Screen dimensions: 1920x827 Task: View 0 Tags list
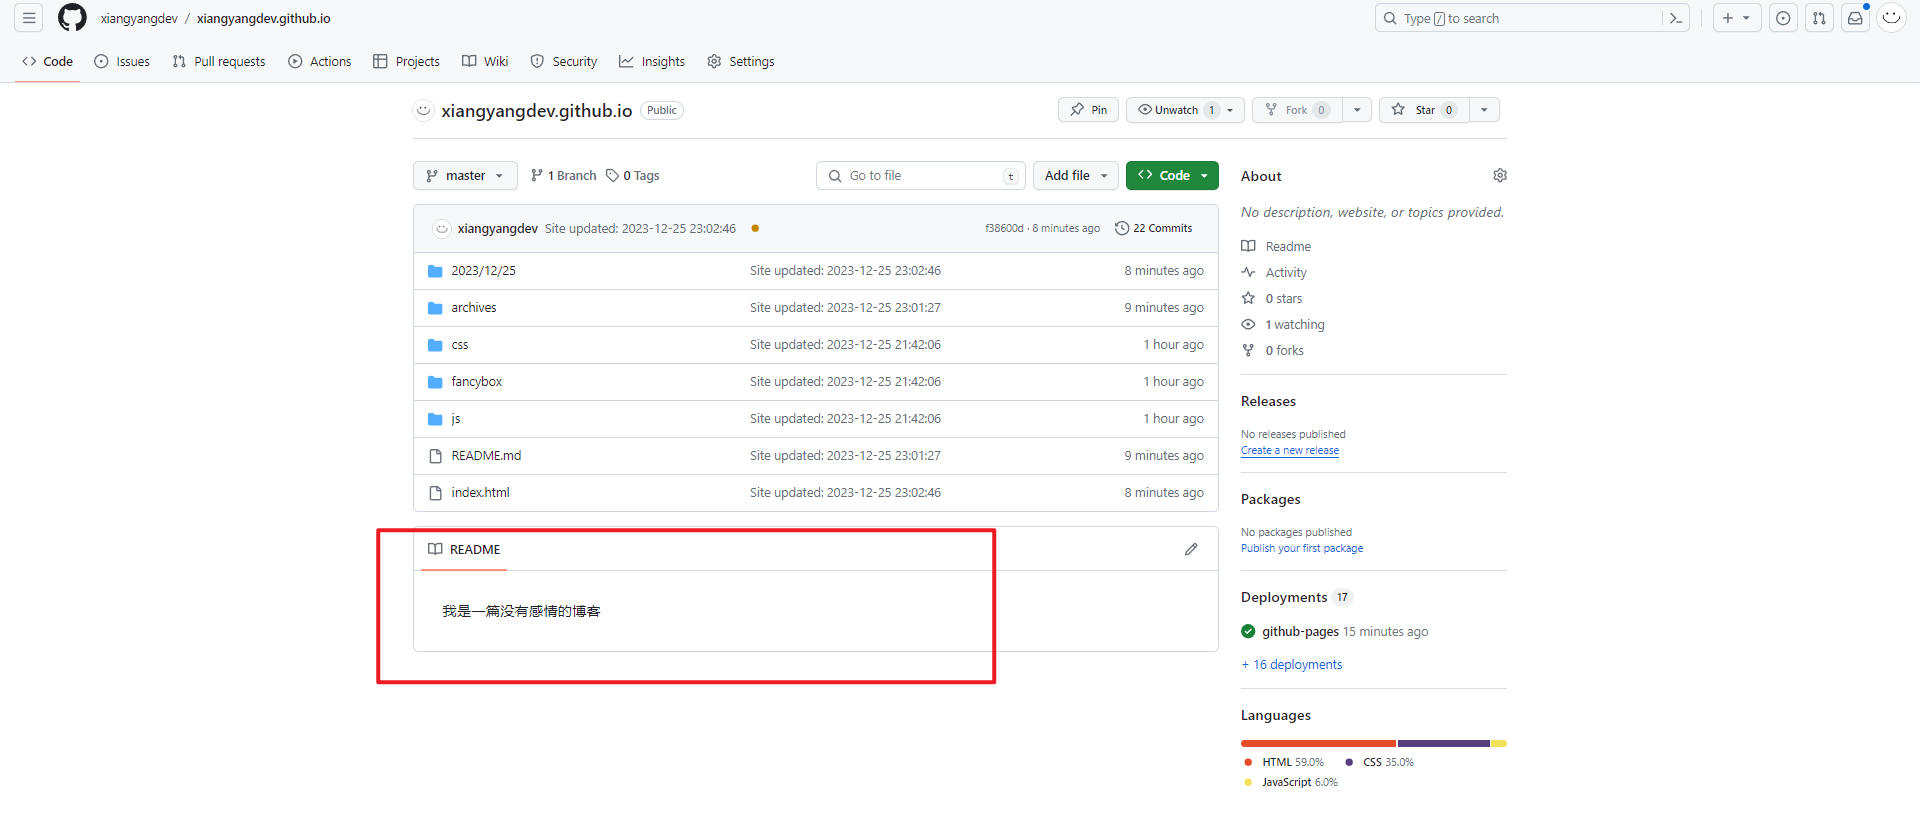tap(633, 175)
